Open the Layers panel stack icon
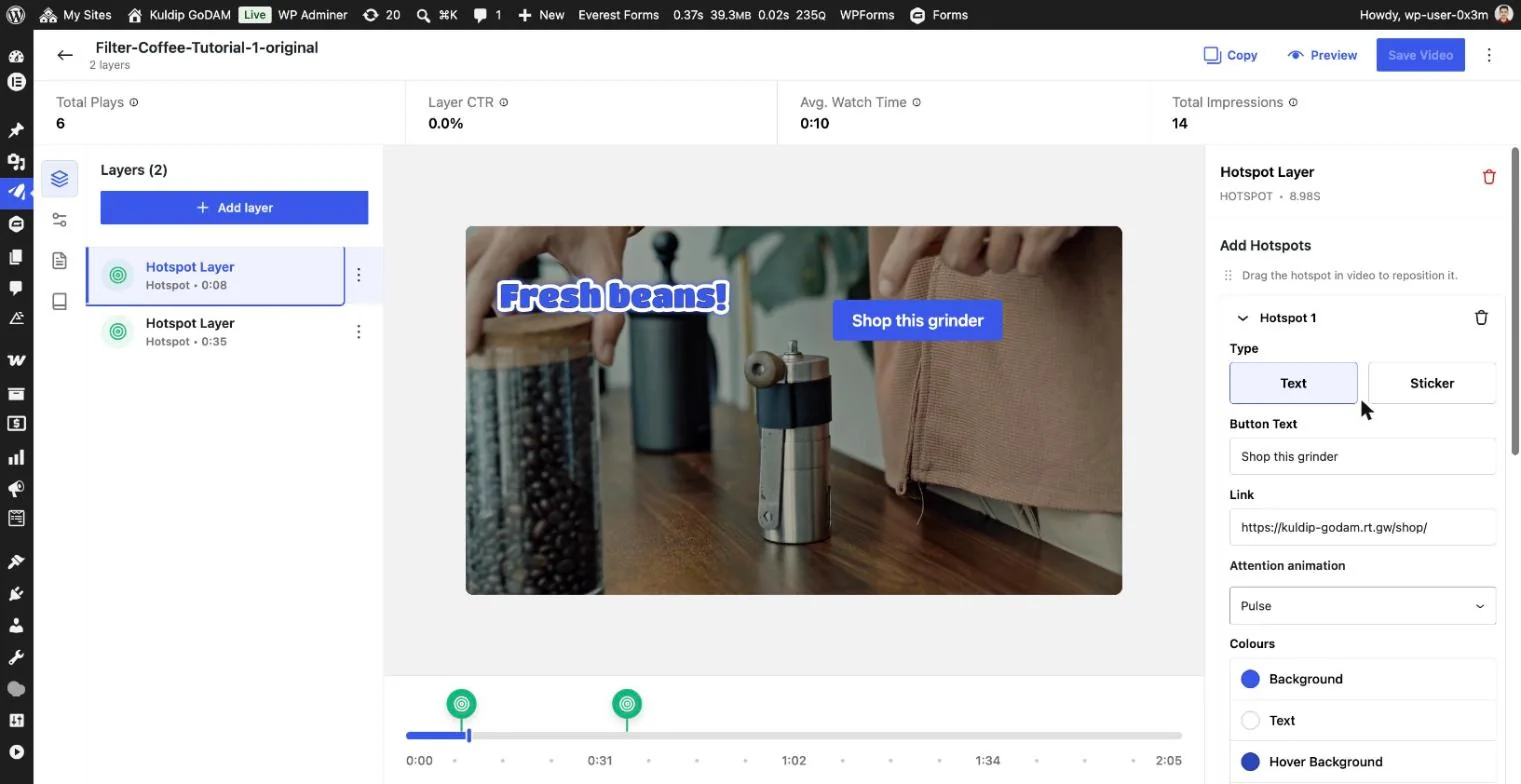The height and width of the screenshot is (784, 1521). [x=59, y=178]
